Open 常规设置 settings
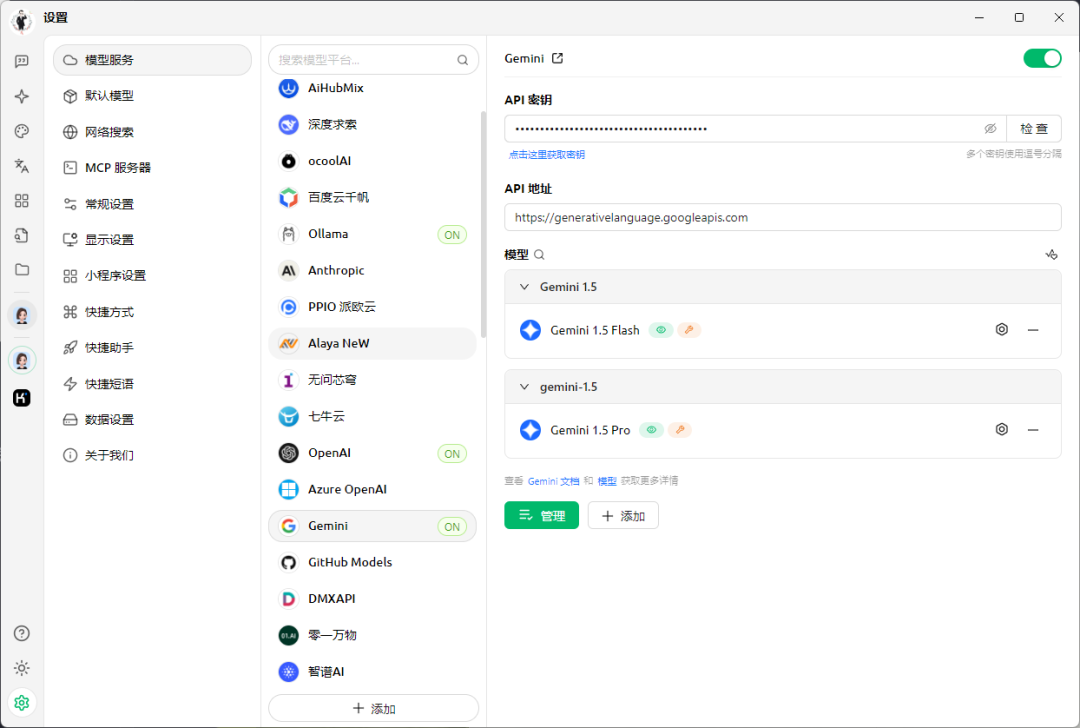This screenshot has height=728, width=1080. (x=152, y=204)
